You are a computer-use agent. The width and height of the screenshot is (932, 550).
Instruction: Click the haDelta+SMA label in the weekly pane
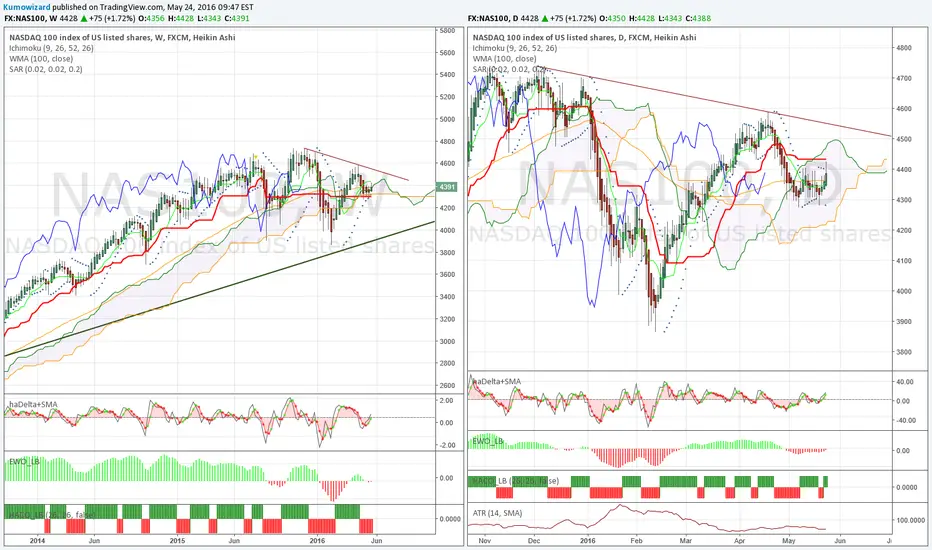[x=33, y=404]
